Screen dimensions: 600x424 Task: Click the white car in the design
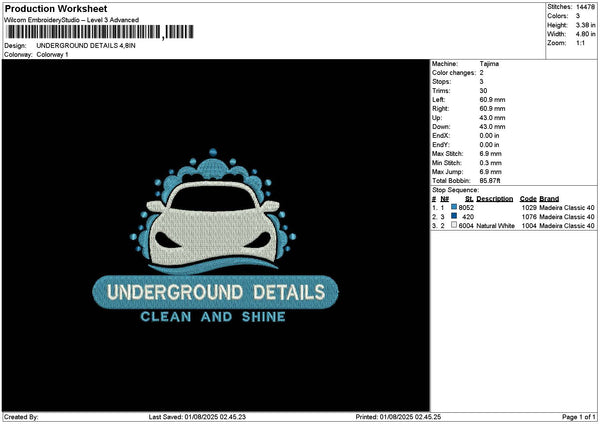click(x=213, y=222)
